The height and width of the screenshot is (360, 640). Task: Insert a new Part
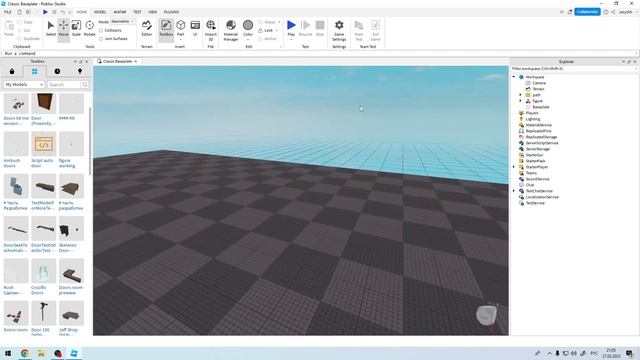tap(180, 28)
